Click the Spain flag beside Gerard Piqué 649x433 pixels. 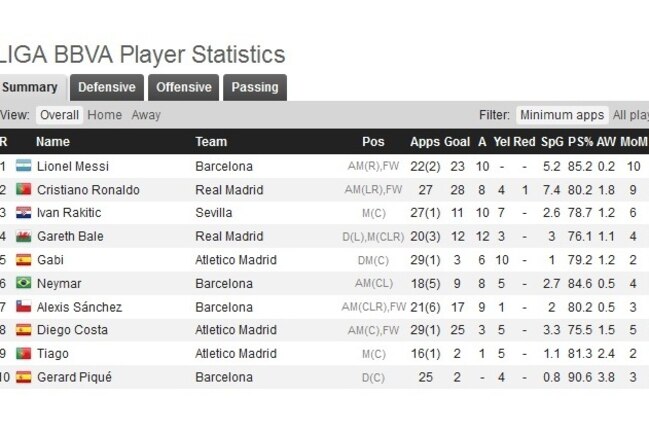pyautogui.click(x=24, y=377)
